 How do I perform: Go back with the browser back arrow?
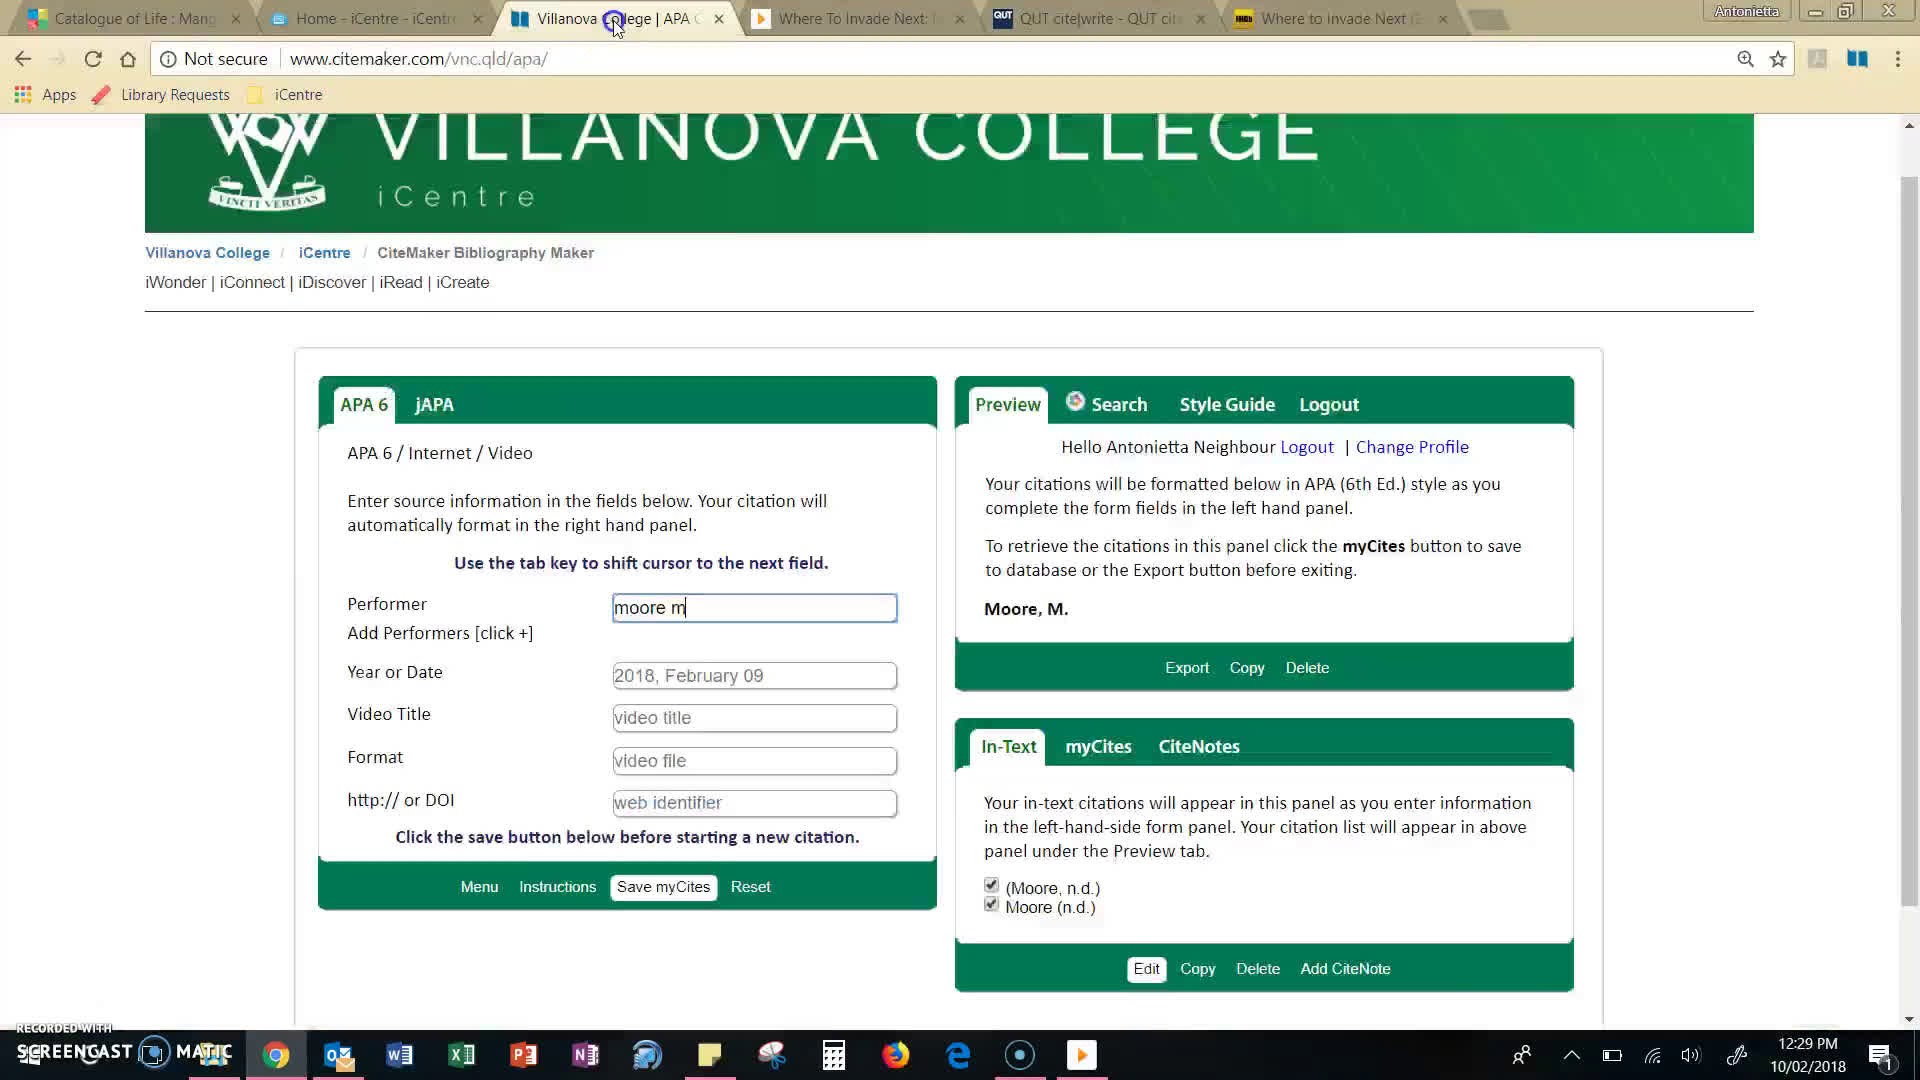tap(23, 59)
